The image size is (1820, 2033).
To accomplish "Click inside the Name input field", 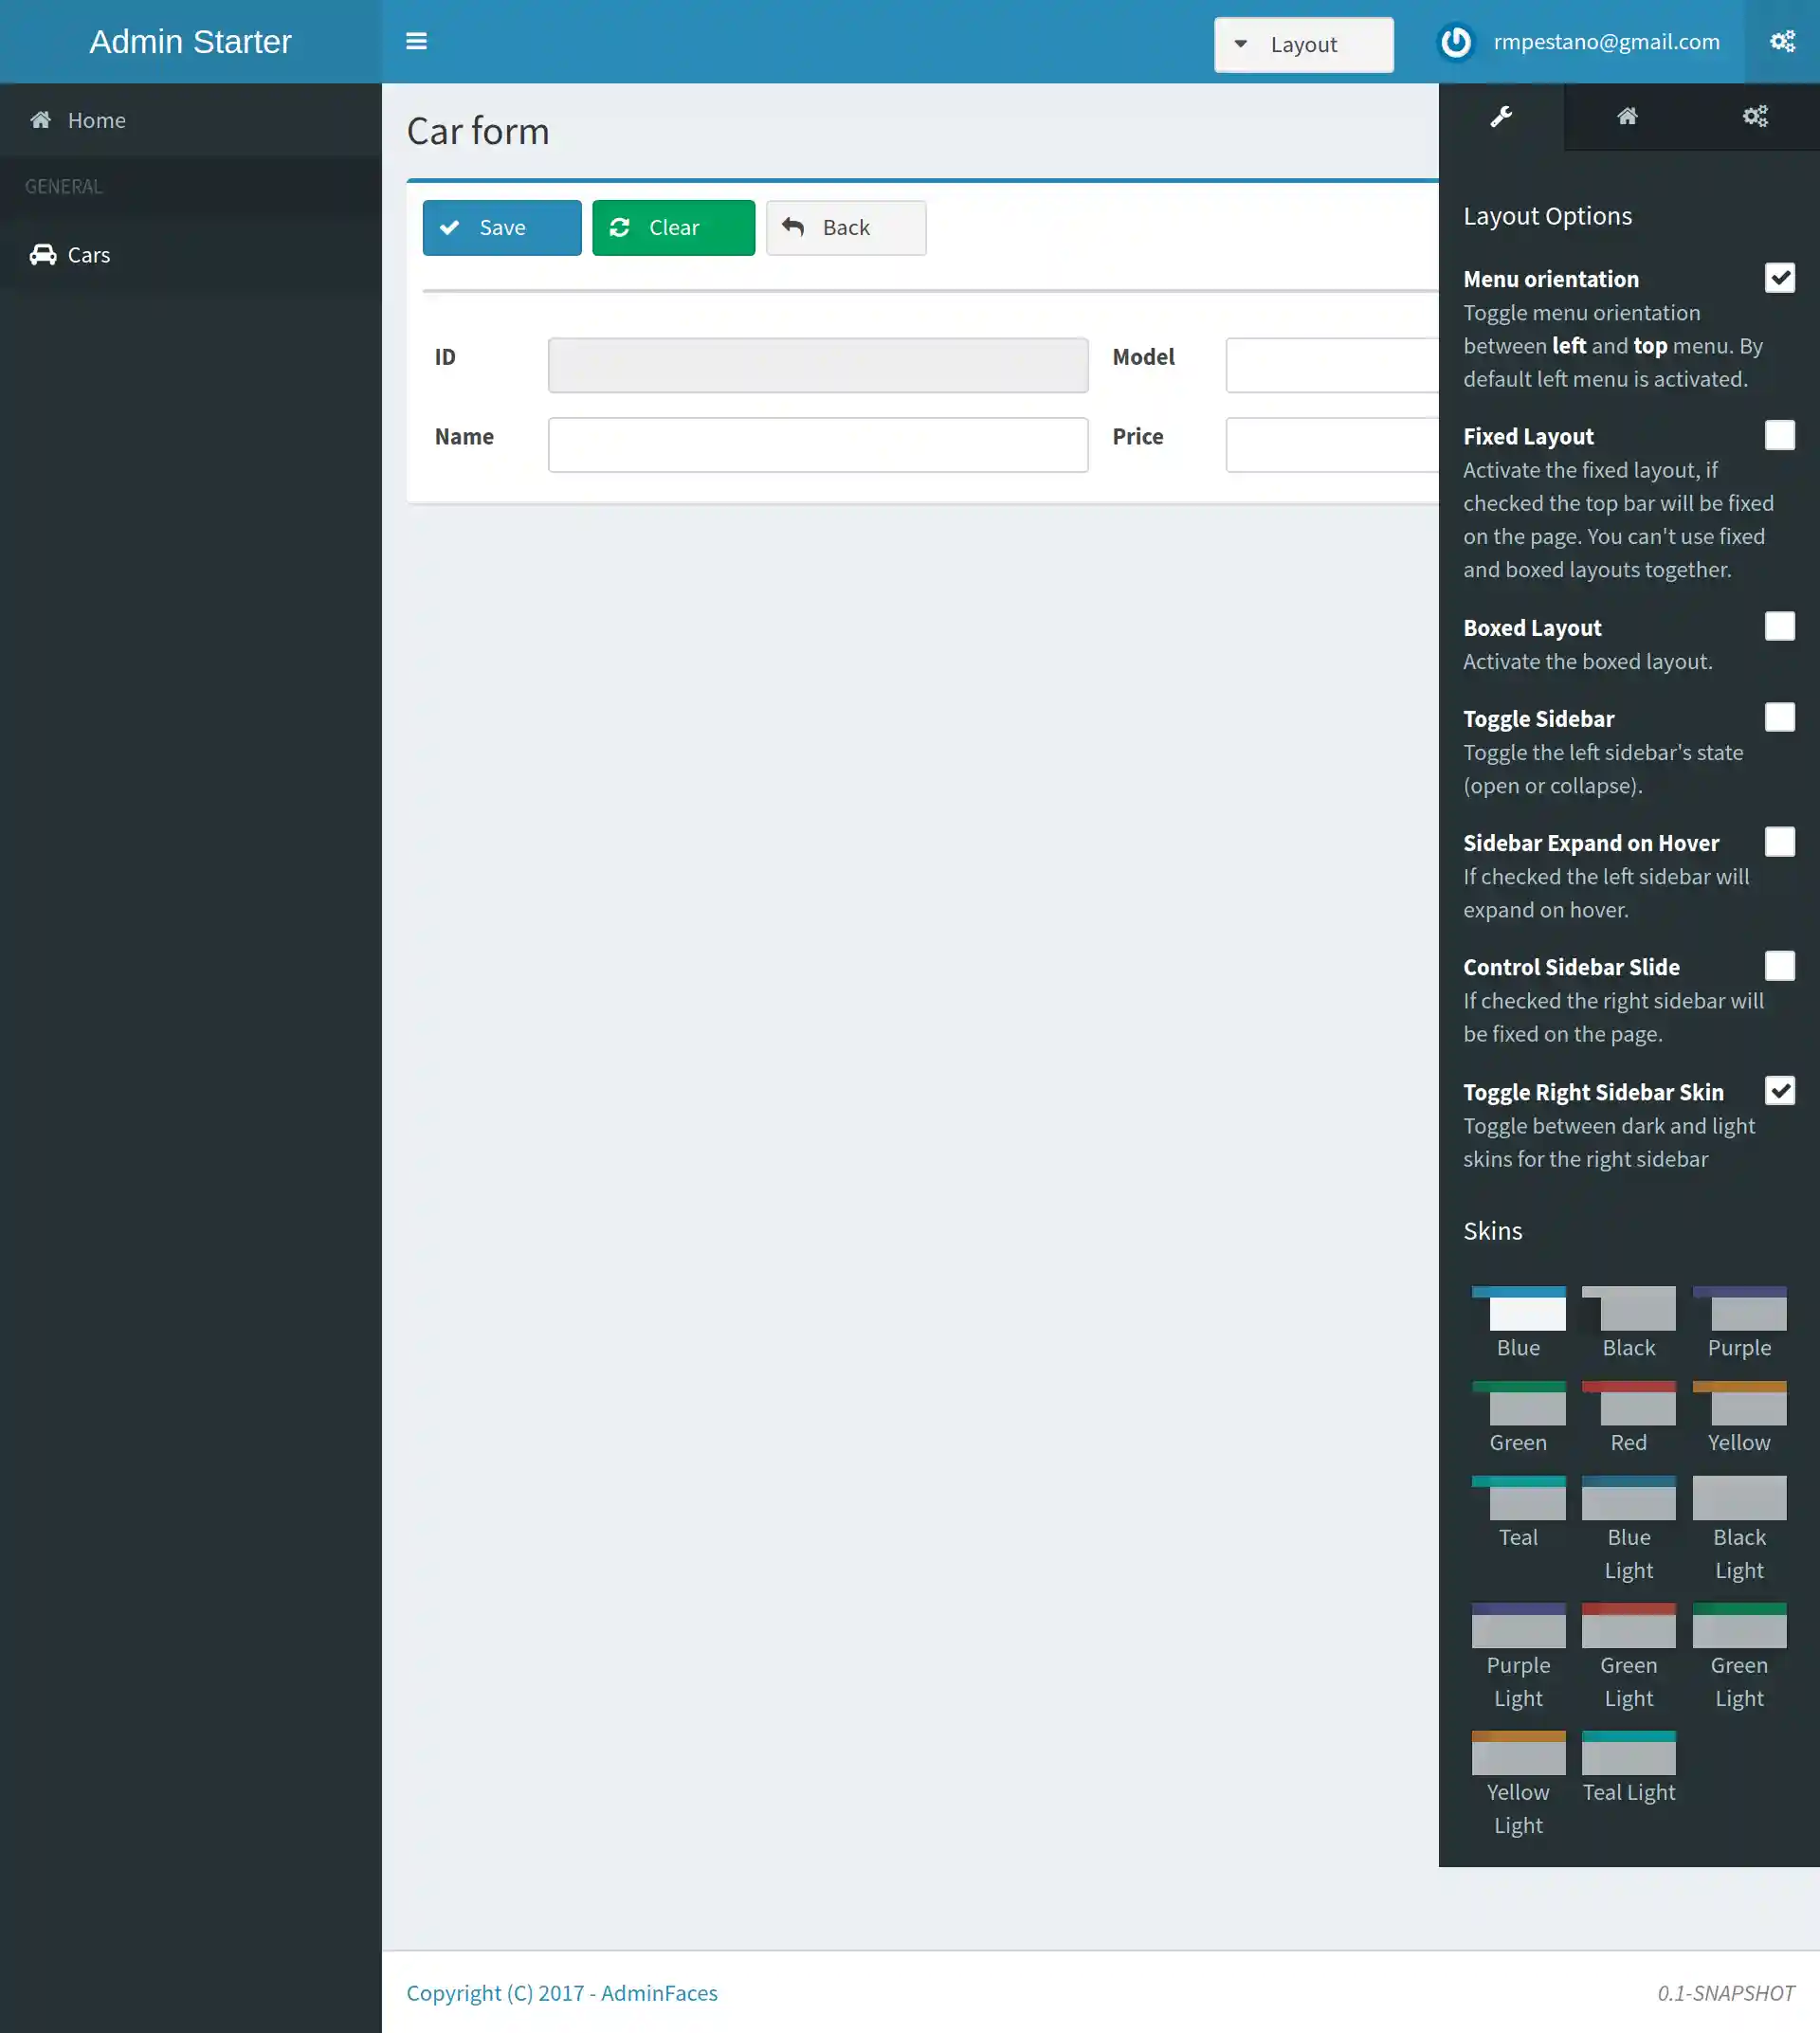I will pos(817,444).
